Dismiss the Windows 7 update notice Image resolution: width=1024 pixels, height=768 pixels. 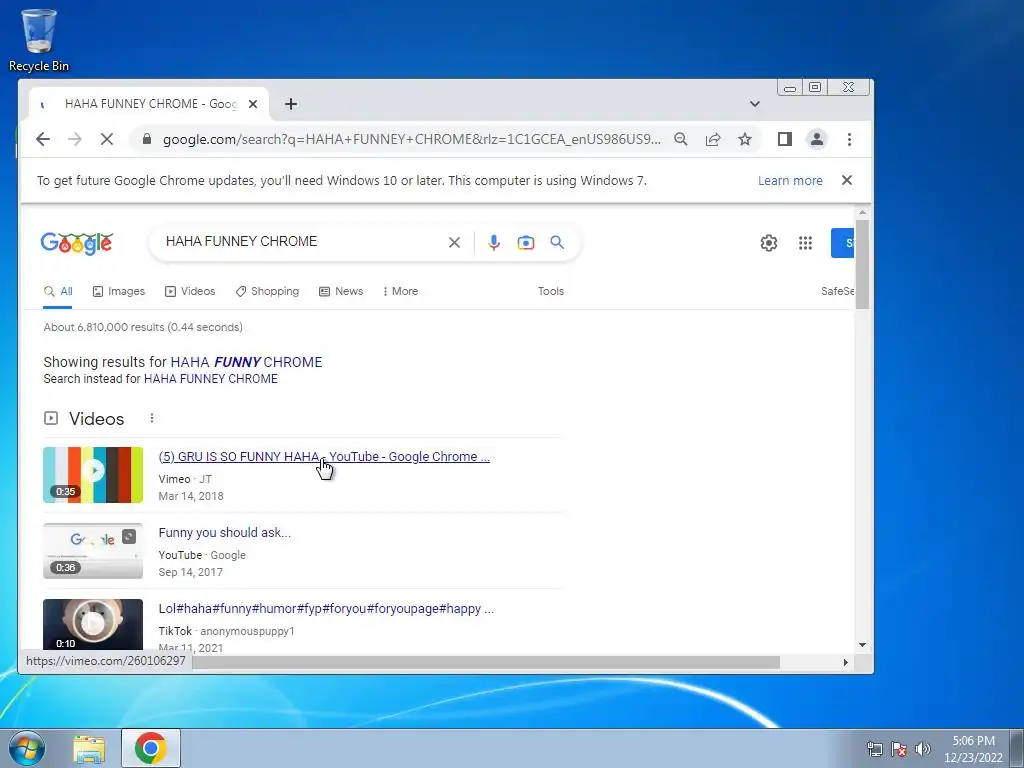[x=847, y=180]
